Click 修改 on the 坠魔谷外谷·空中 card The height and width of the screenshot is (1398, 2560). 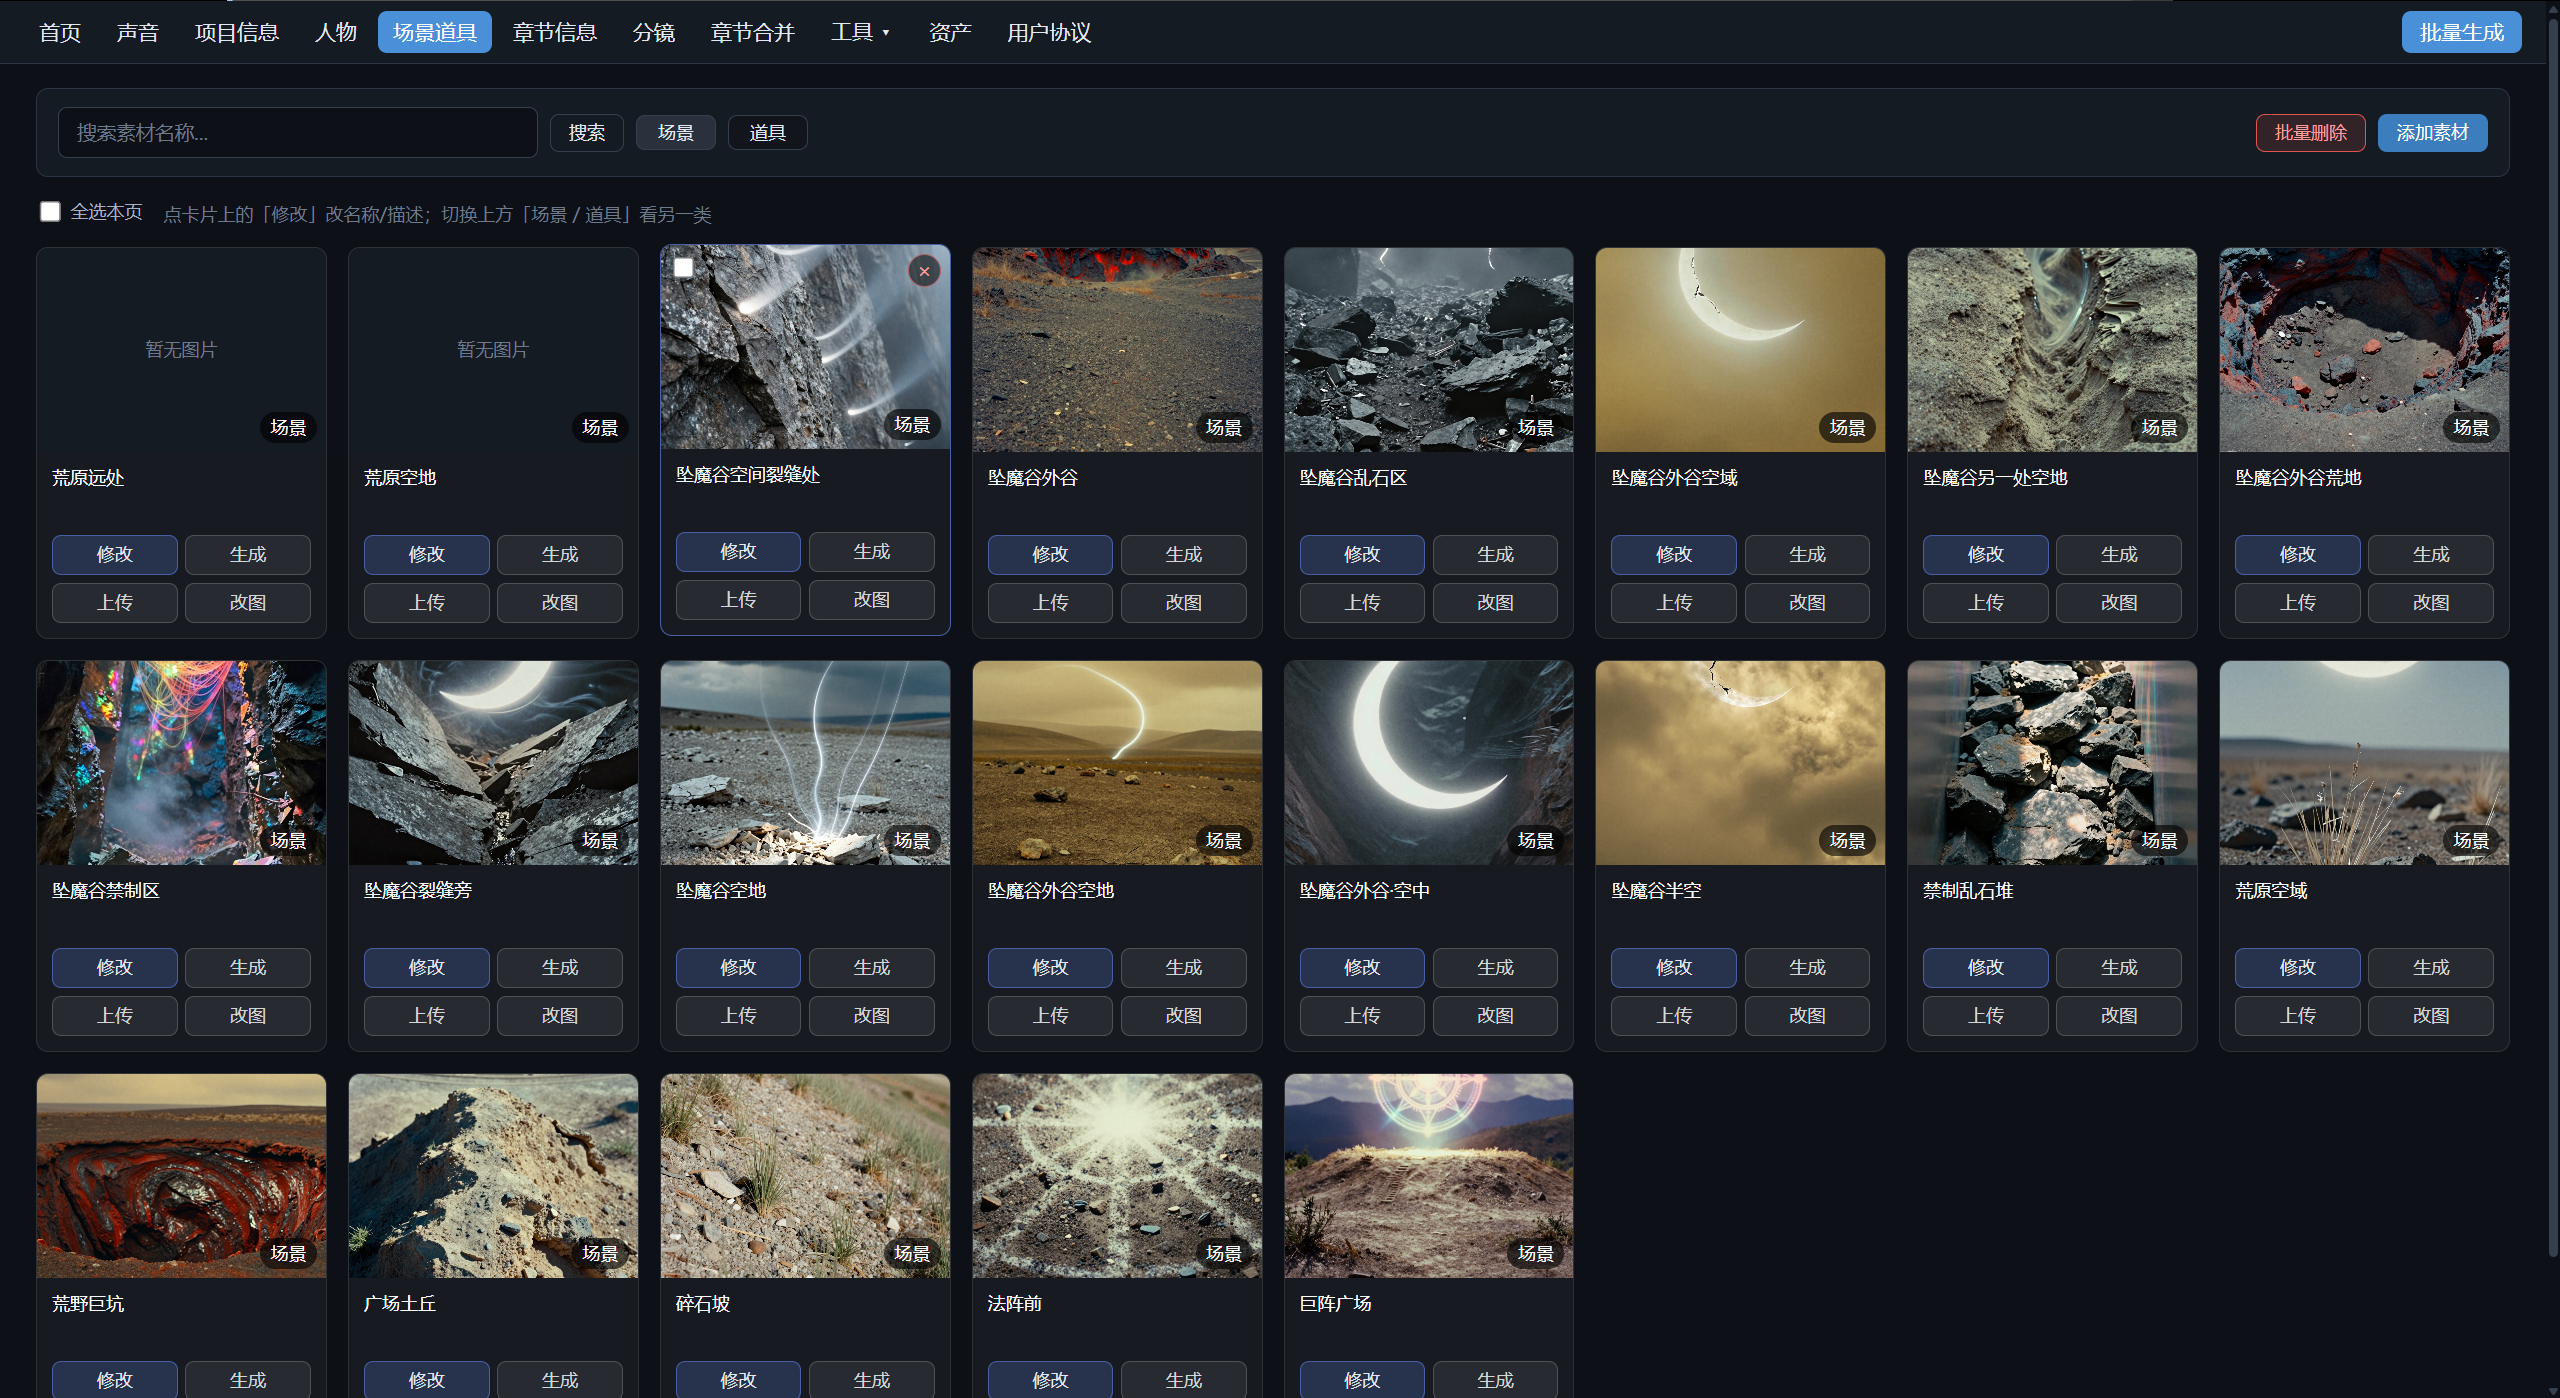pos(1362,967)
